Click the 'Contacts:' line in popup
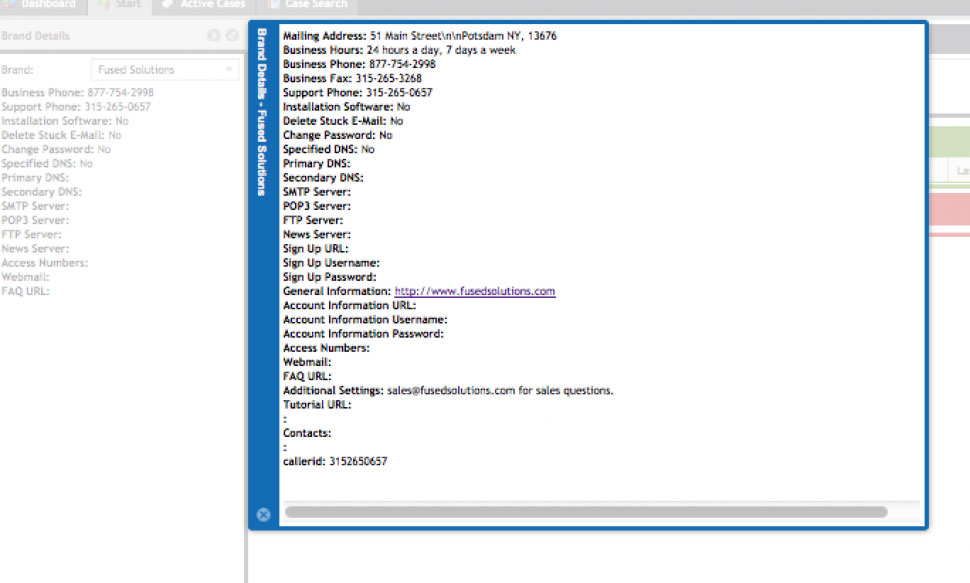Screen dimensions: 970x583 point(307,433)
